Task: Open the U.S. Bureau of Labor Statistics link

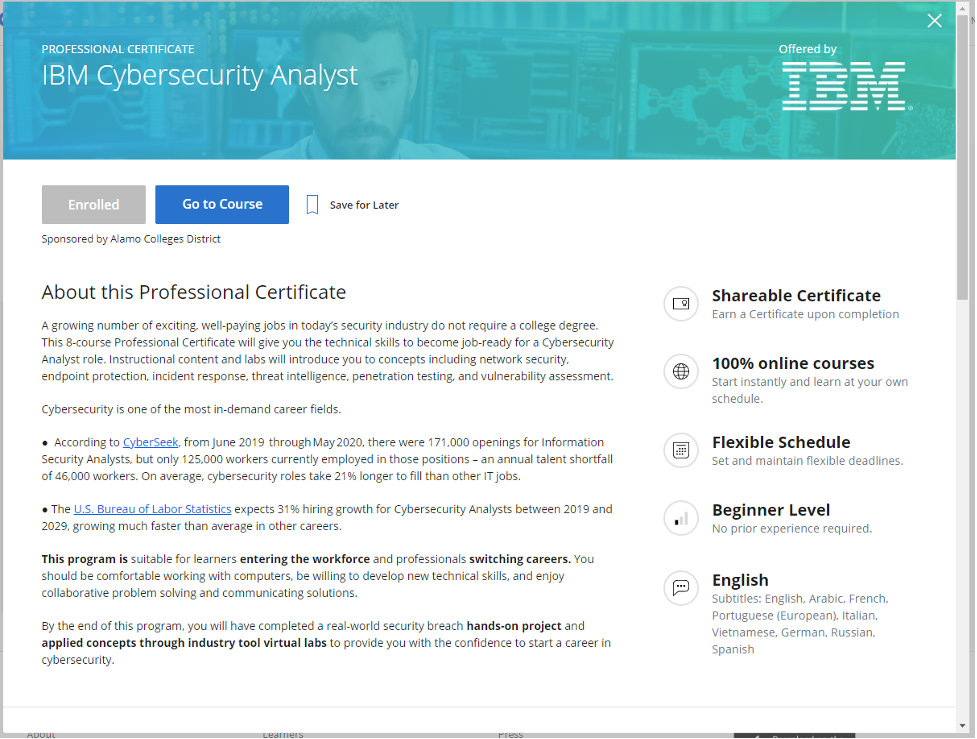Action: point(152,509)
